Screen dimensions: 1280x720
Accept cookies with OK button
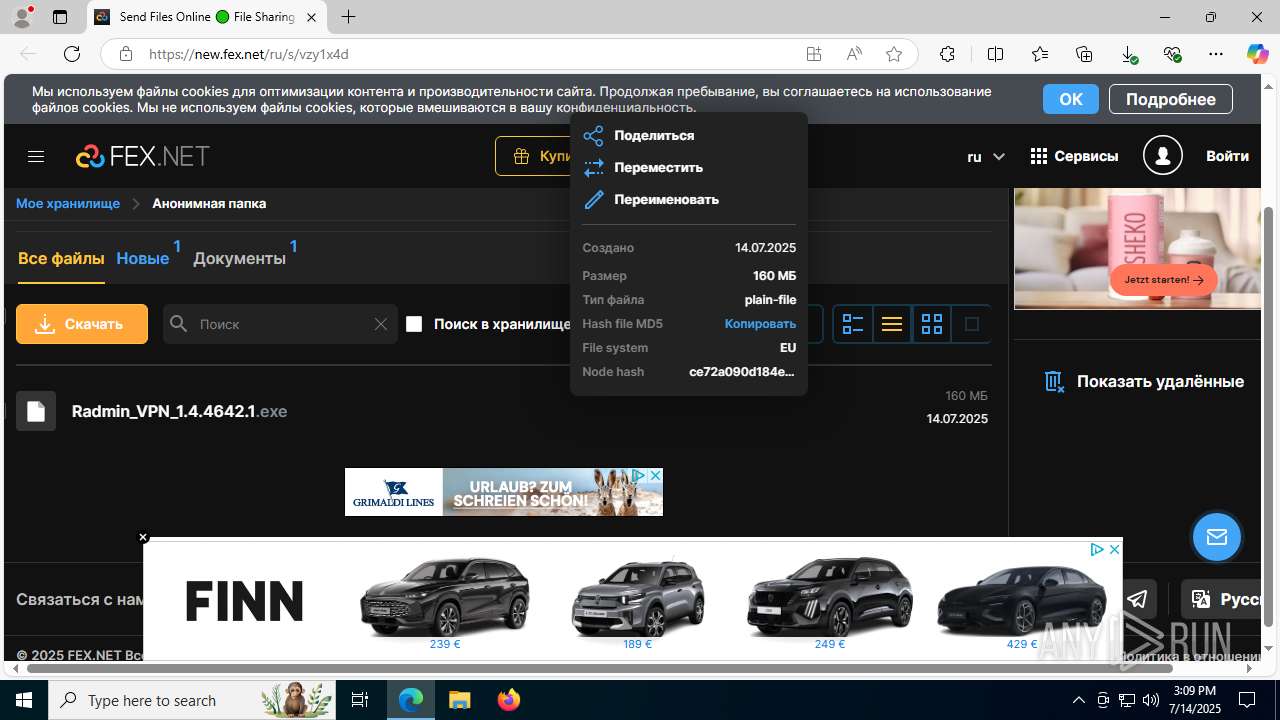(1071, 99)
